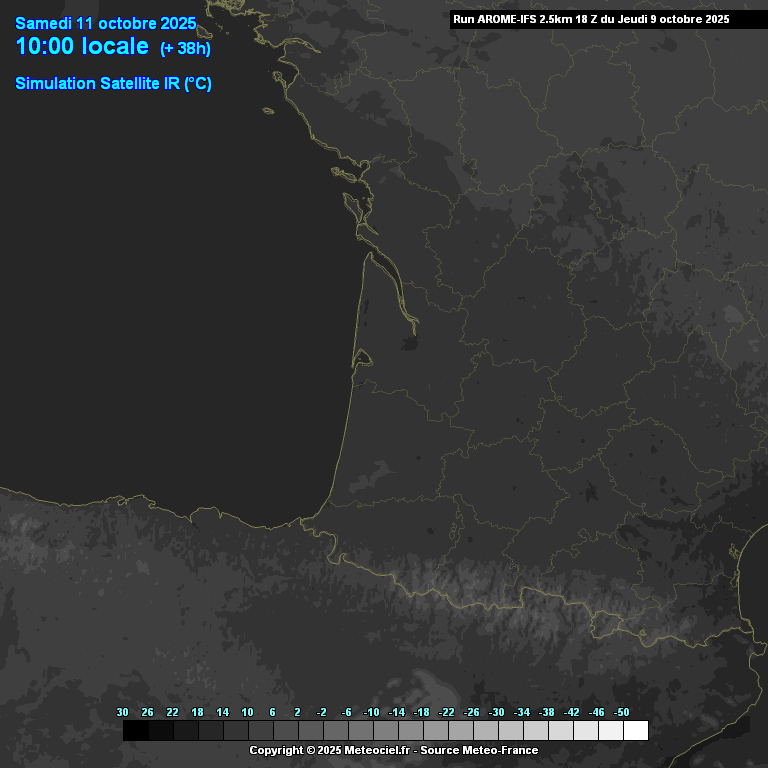Click the white -50 legend swatch
The image size is (768, 768).
pos(635,731)
